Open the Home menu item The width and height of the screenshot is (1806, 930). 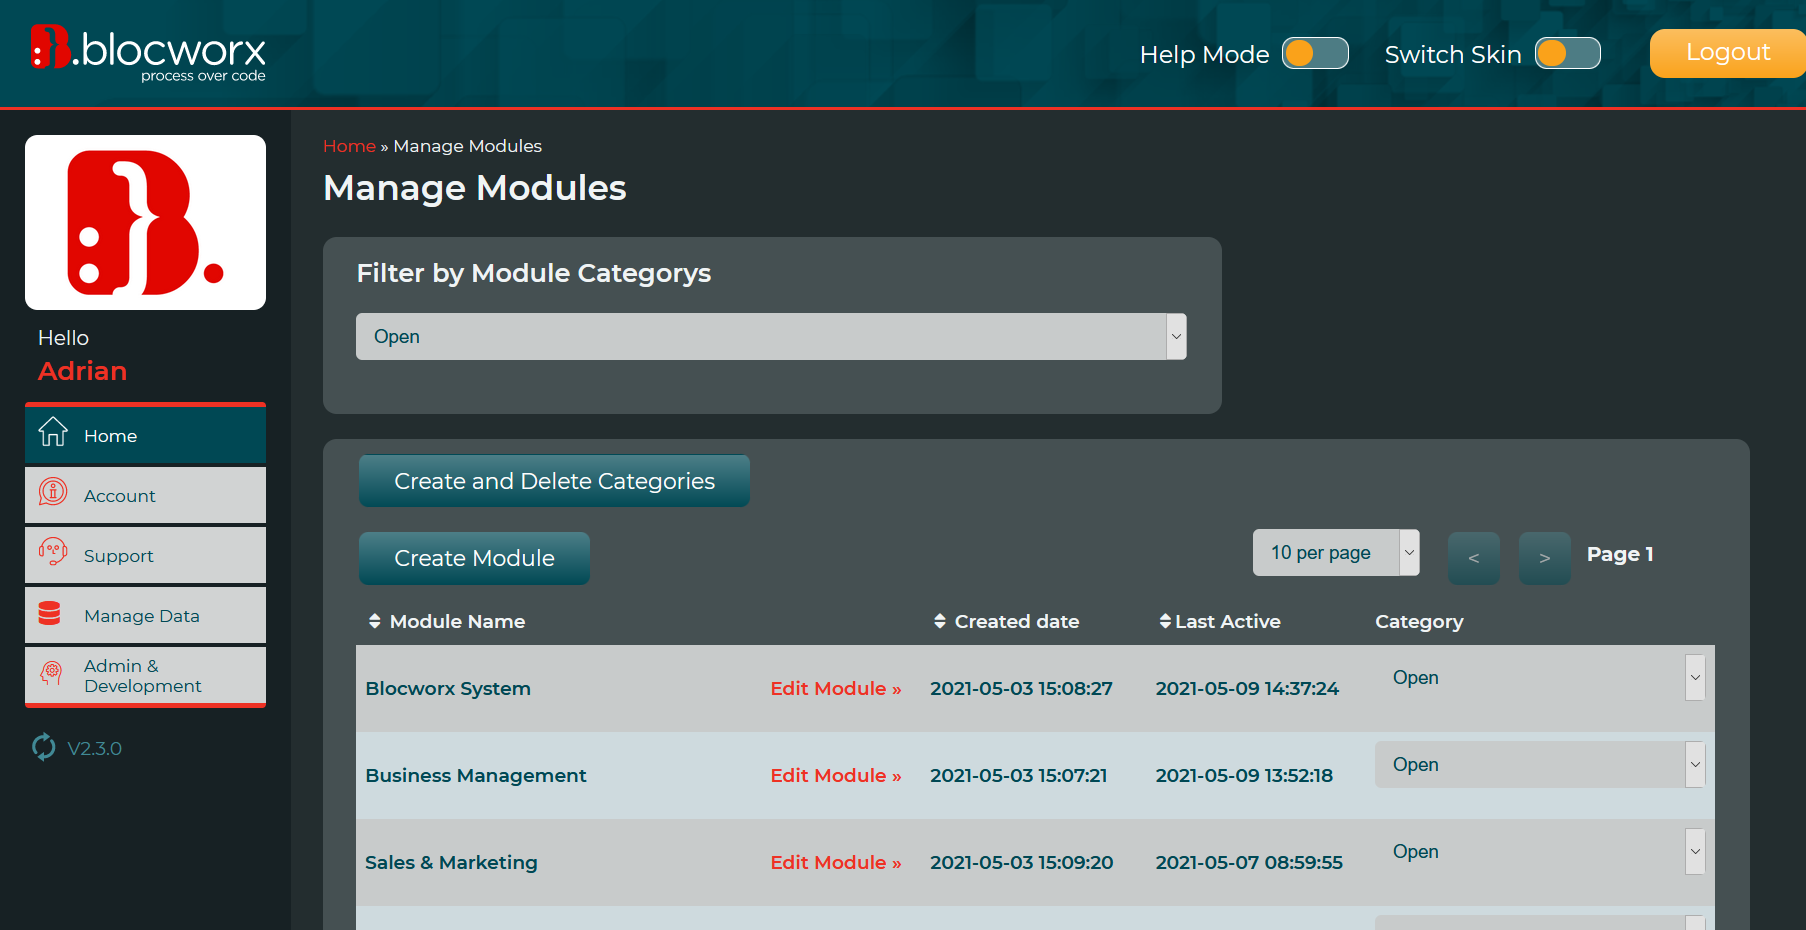[x=145, y=435]
